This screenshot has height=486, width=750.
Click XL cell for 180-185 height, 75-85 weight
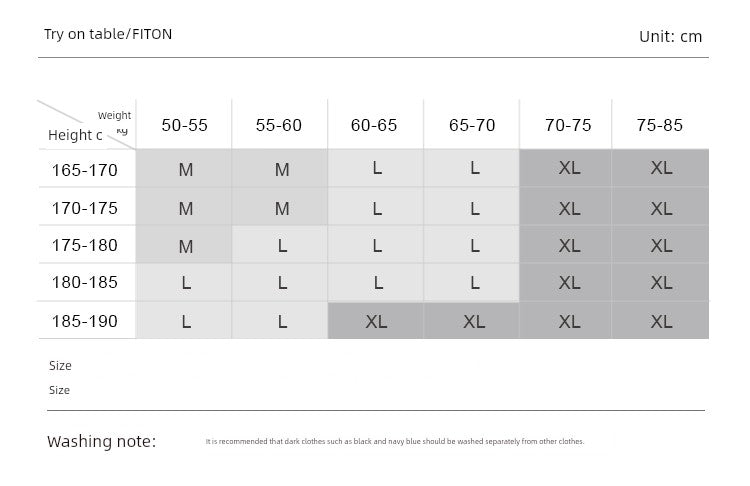661,283
